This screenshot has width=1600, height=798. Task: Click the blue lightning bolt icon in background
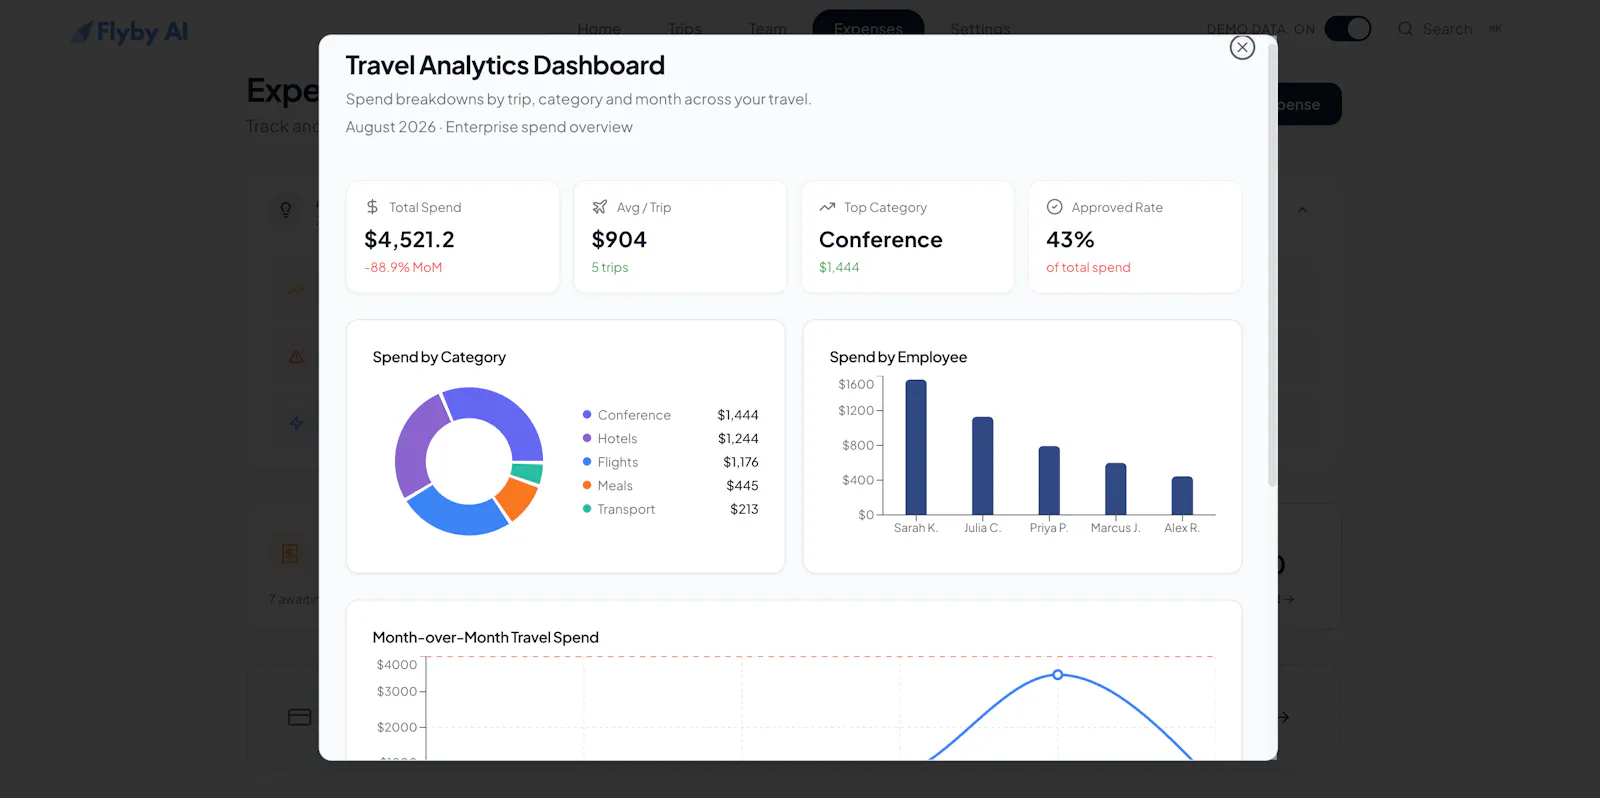(296, 423)
